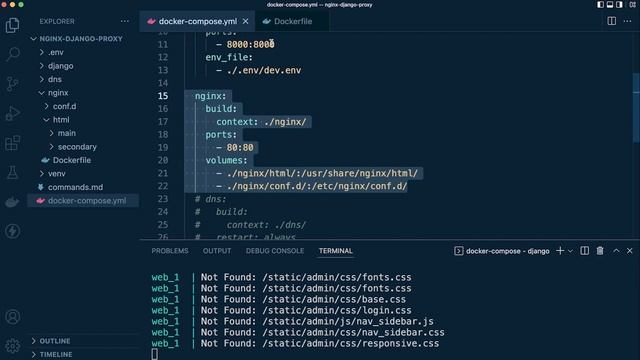
Task: Toggle bottom panel layout icon
Action: [610, 4]
